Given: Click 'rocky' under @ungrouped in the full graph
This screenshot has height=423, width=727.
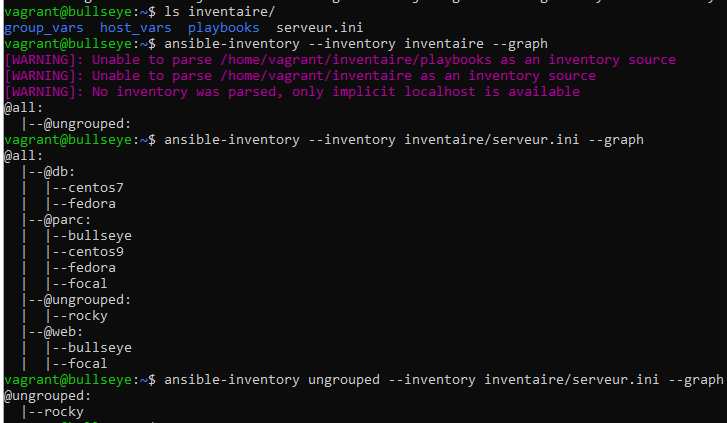Looking at the screenshot, I should pos(88,316).
